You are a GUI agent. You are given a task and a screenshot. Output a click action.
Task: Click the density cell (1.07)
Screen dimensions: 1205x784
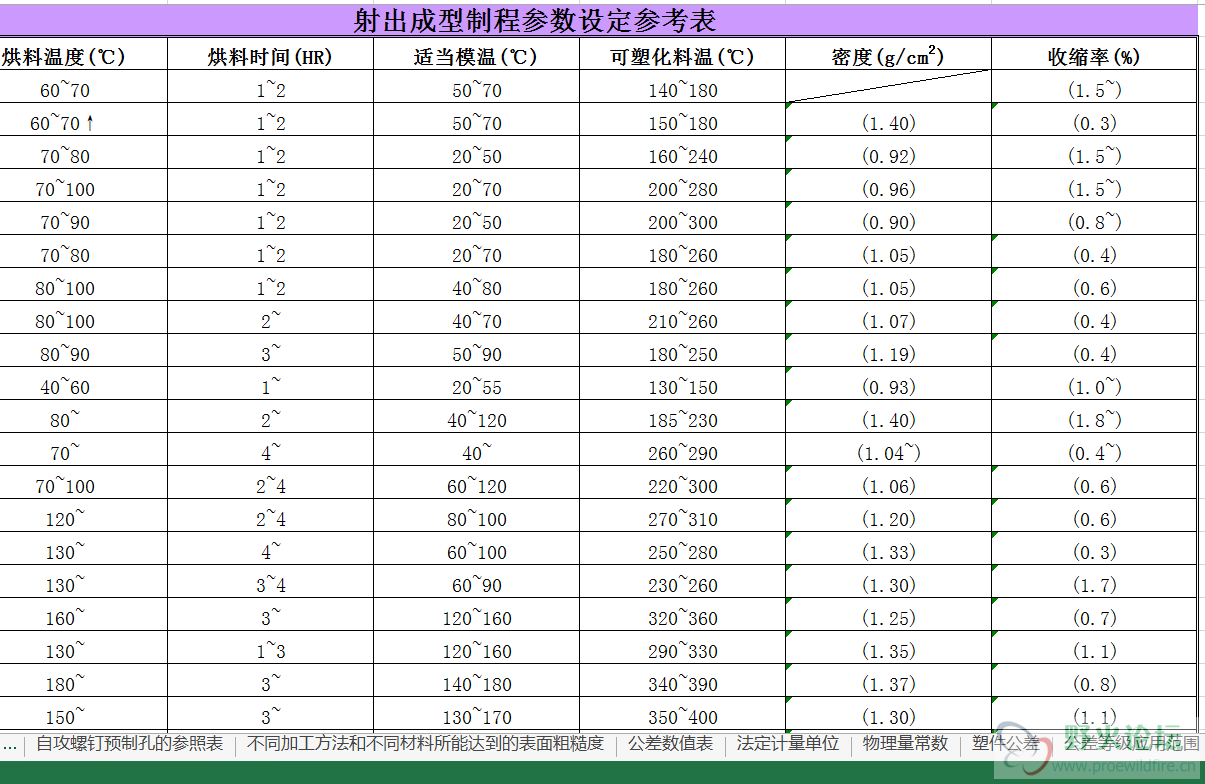tap(888, 318)
